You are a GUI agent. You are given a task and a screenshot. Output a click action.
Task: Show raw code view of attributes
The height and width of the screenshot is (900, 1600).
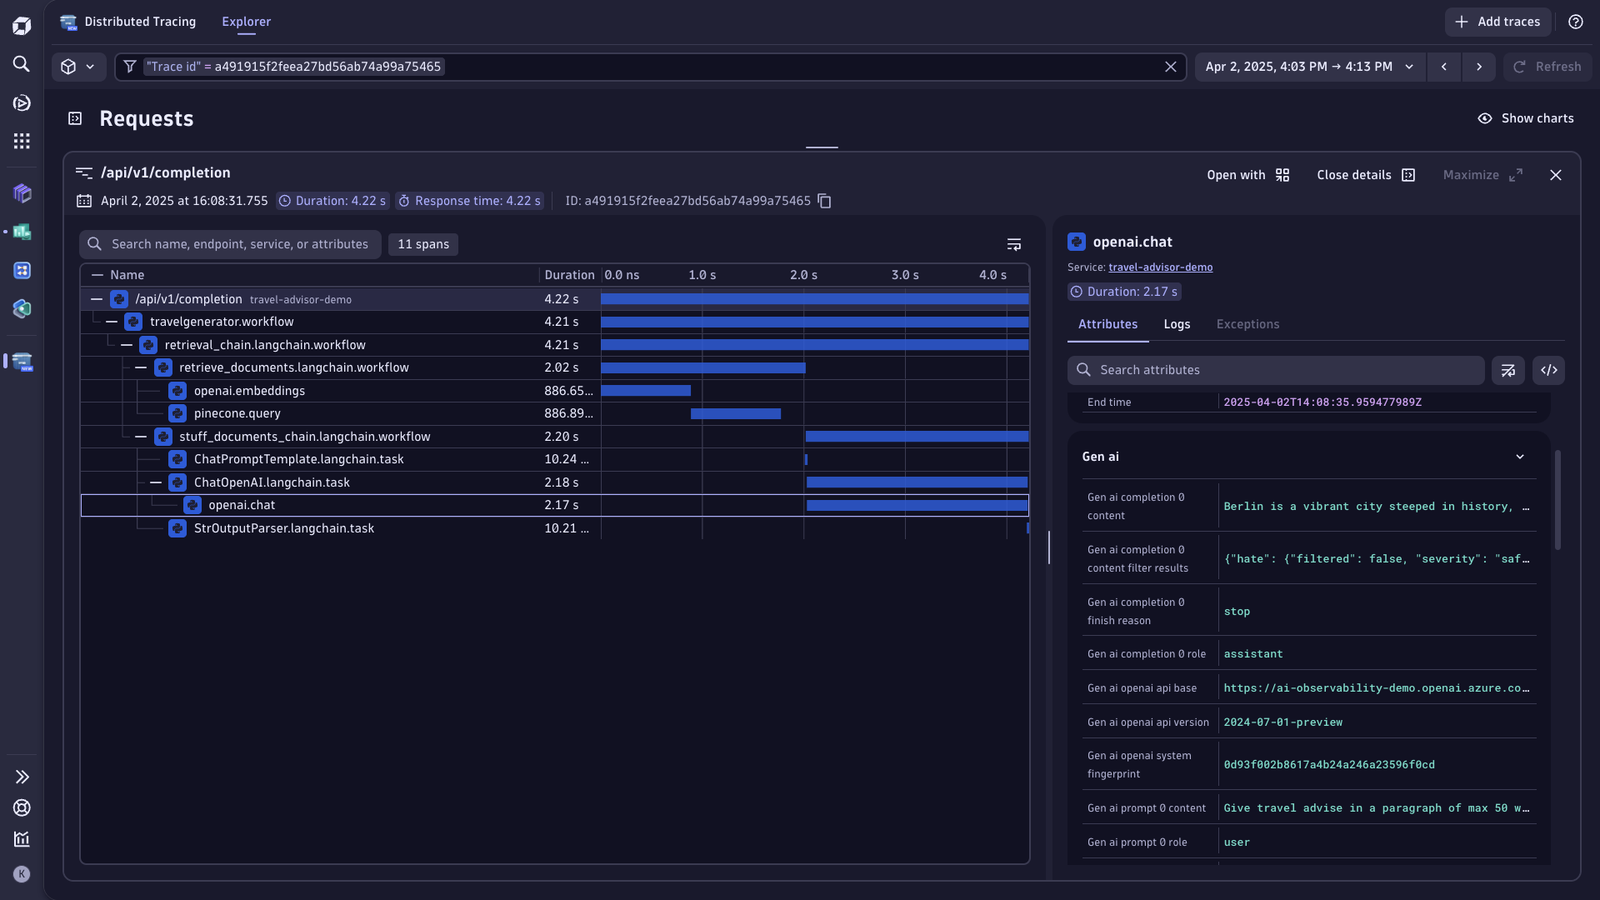pos(1549,370)
